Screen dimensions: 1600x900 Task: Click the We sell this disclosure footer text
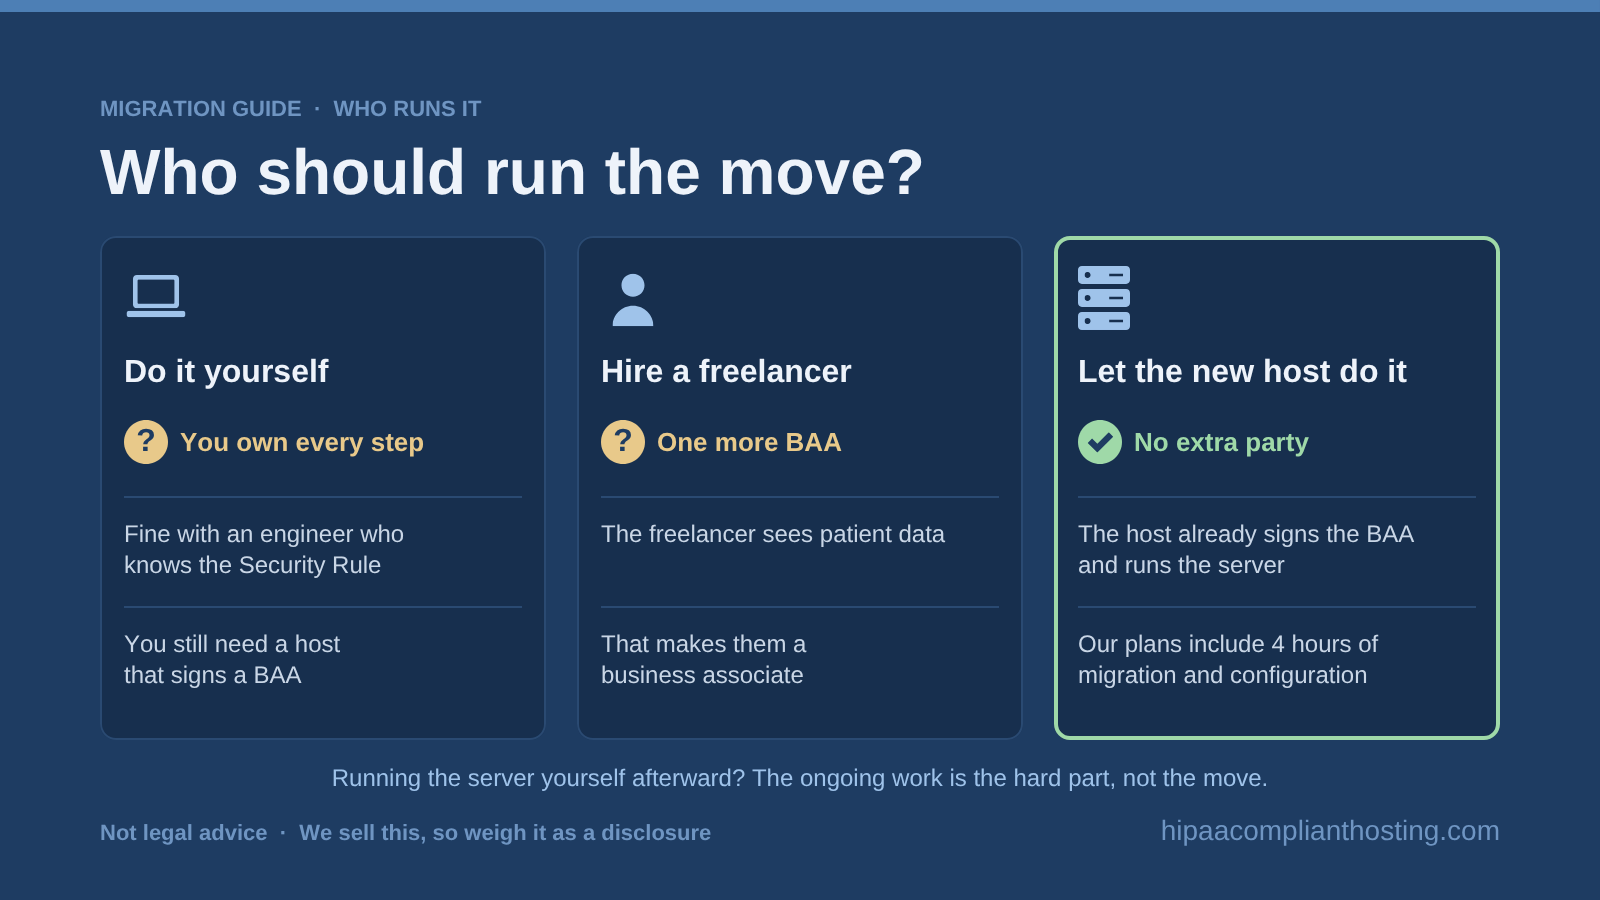click(505, 833)
